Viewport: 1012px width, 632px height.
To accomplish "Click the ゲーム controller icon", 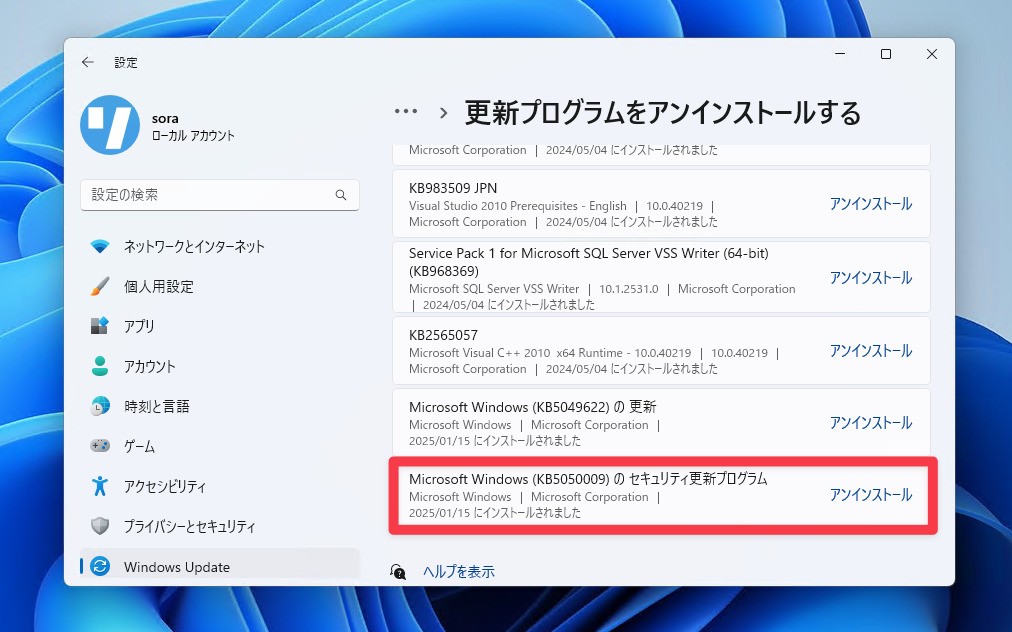I will [x=99, y=445].
